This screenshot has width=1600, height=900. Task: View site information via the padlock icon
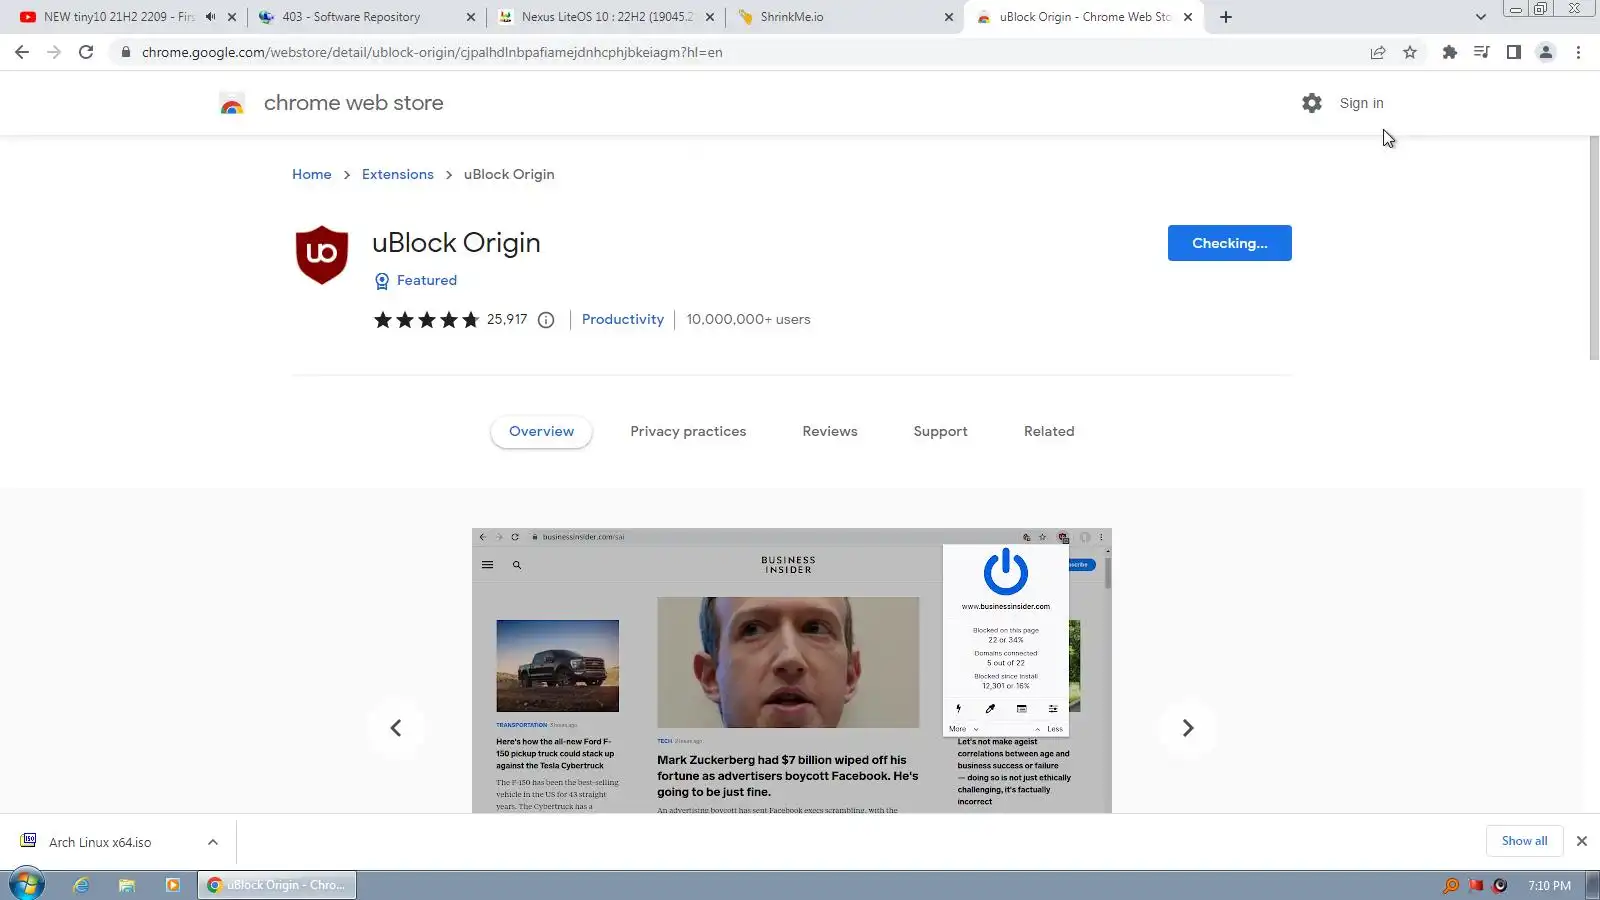pos(125,52)
